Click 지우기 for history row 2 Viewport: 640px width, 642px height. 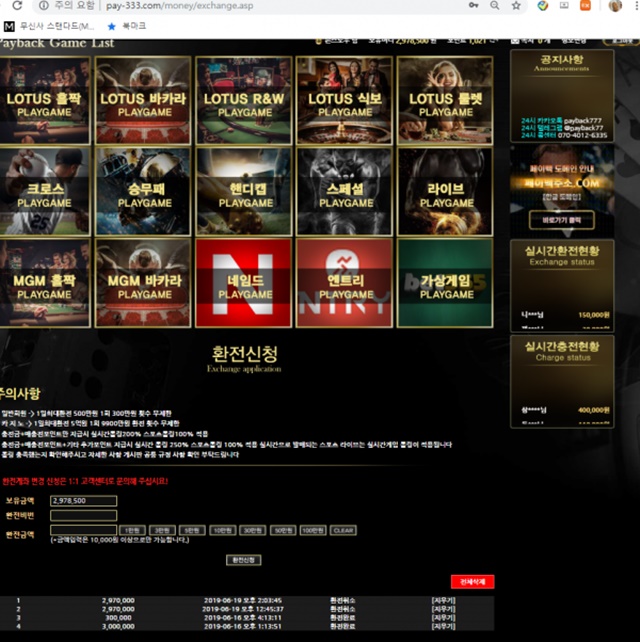[x=443, y=609]
